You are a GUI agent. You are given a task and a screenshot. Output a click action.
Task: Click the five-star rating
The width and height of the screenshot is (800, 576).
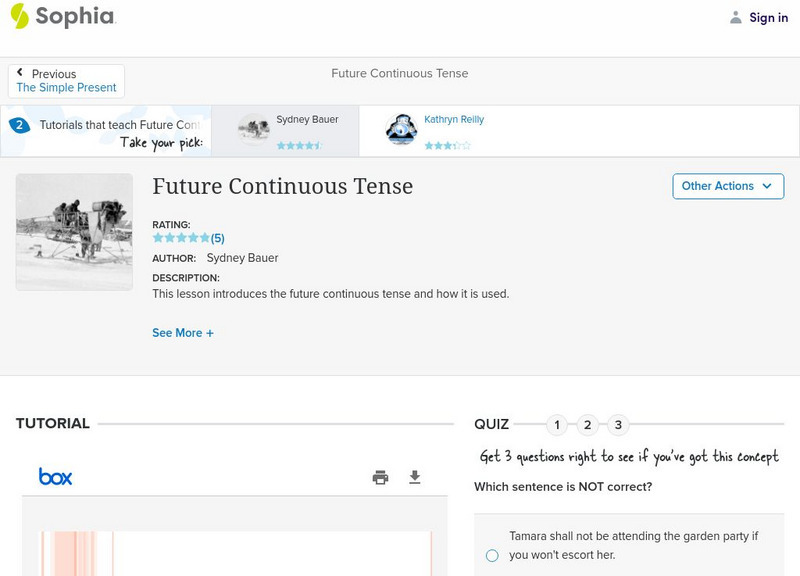point(181,238)
